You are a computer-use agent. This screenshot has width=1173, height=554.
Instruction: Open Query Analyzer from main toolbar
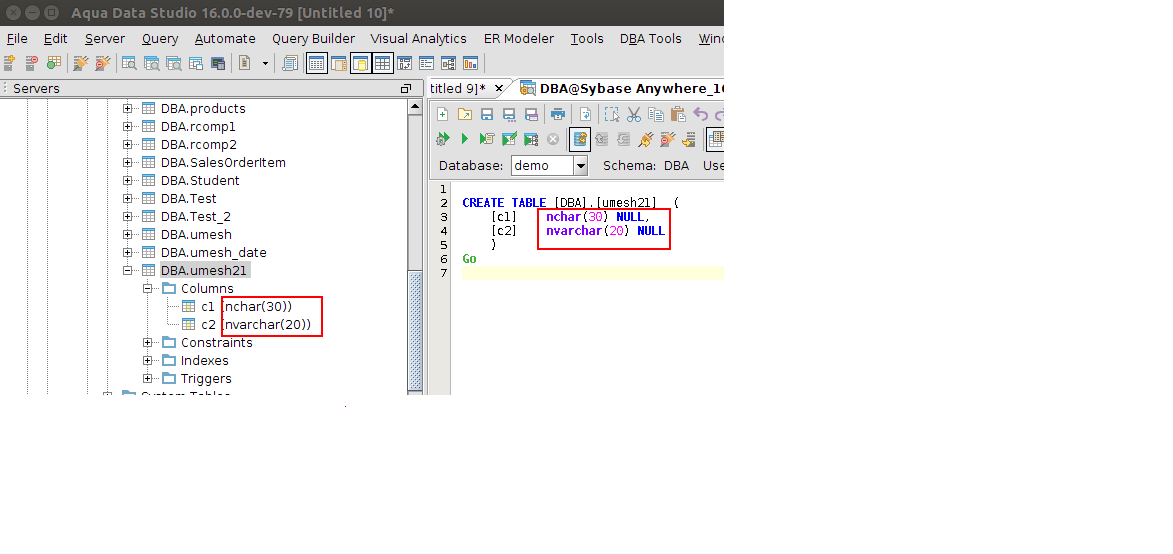(x=129, y=63)
